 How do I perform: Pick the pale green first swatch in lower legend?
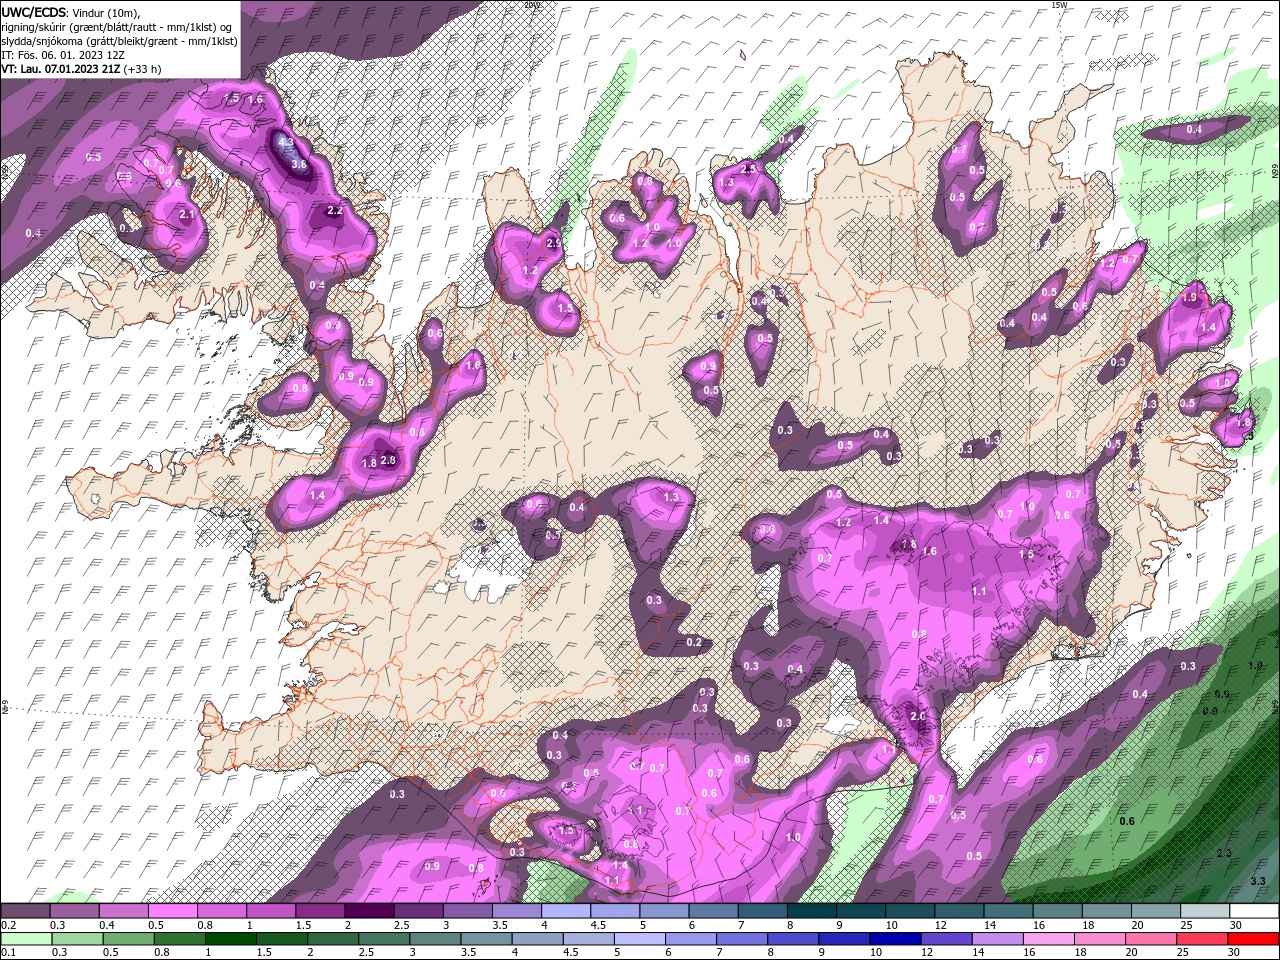pyautogui.click(x=27, y=939)
